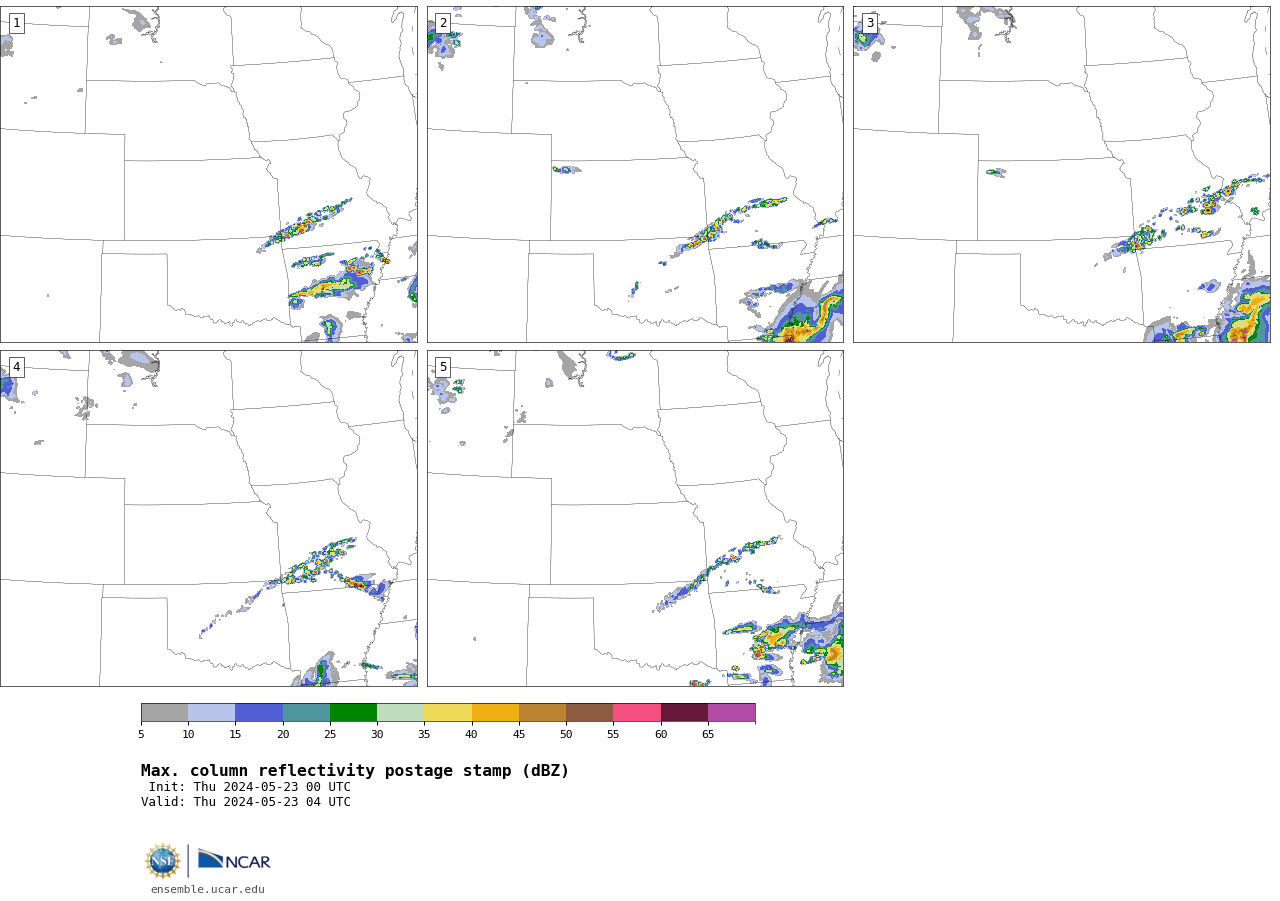Click the yellow 35-40 dBZ swatch

[x=448, y=712]
